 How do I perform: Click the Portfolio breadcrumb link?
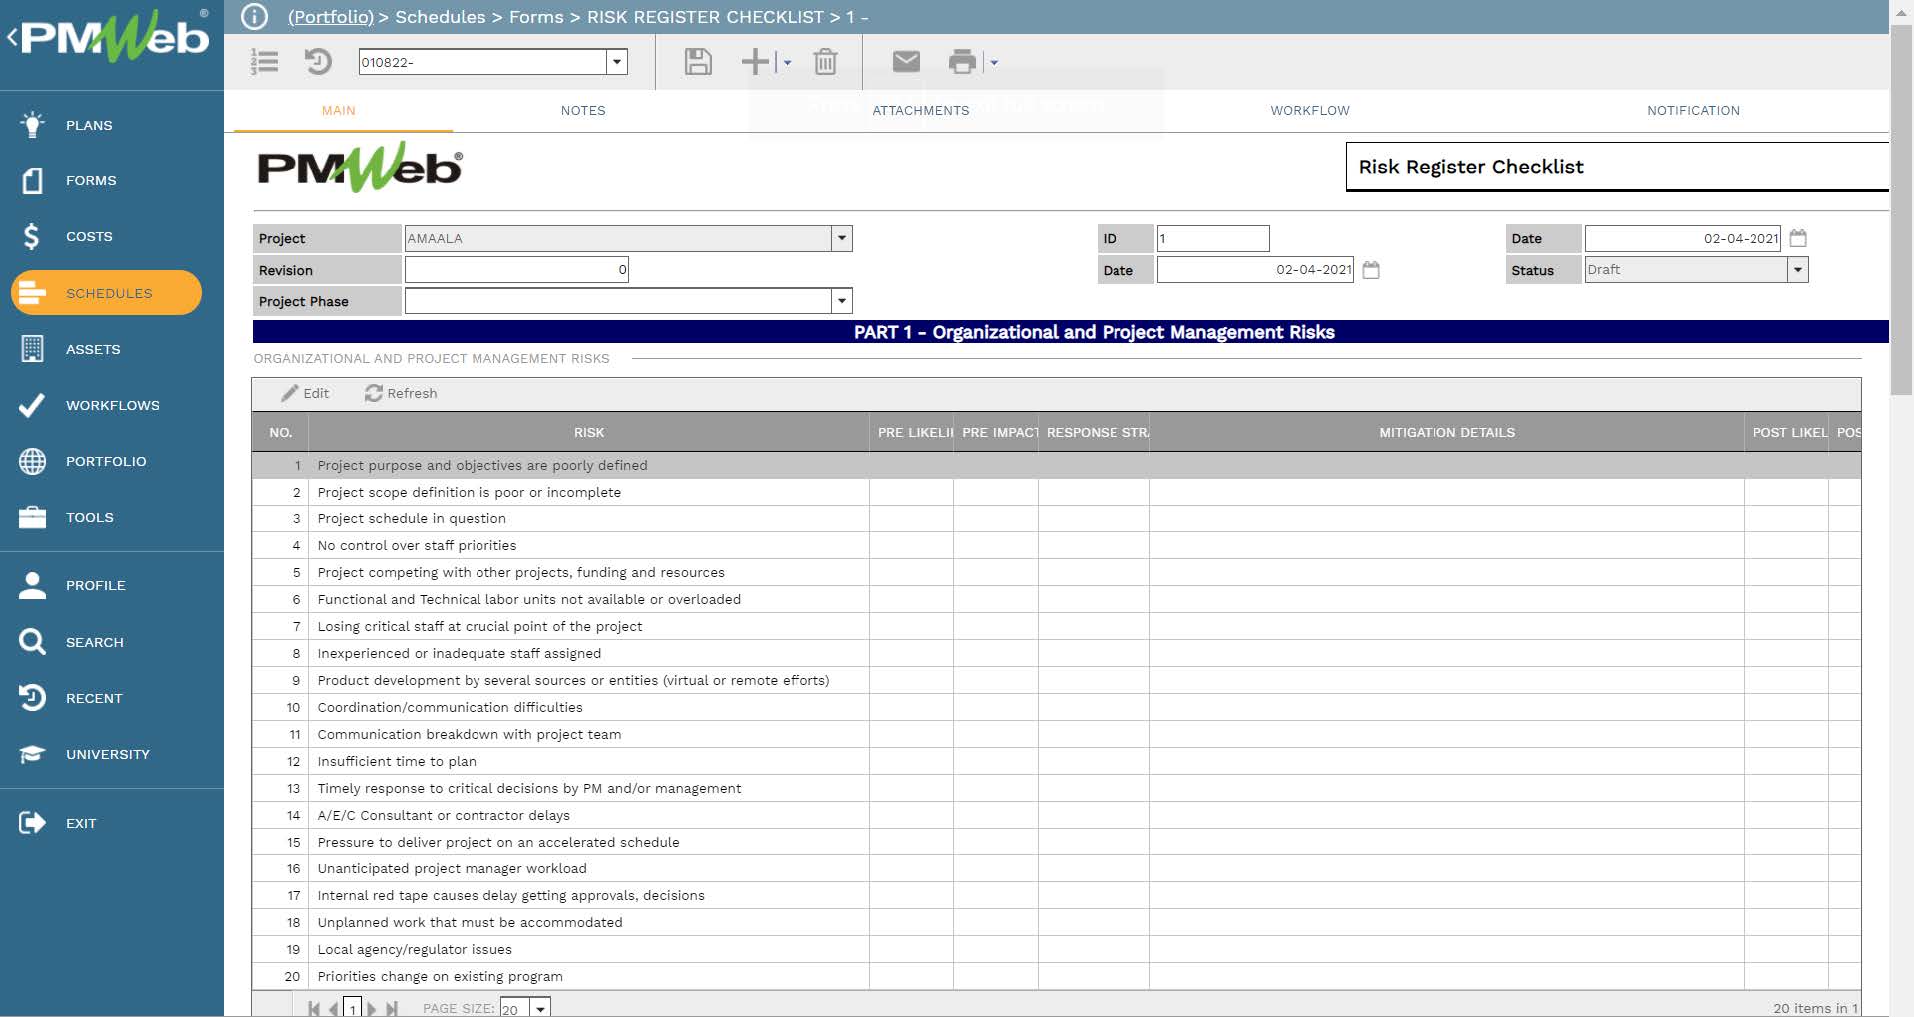pyautogui.click(x=330, y=17)
